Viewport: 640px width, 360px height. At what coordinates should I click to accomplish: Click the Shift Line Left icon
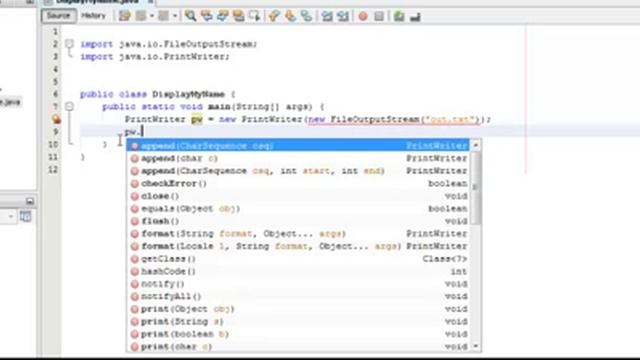point(327,16)
